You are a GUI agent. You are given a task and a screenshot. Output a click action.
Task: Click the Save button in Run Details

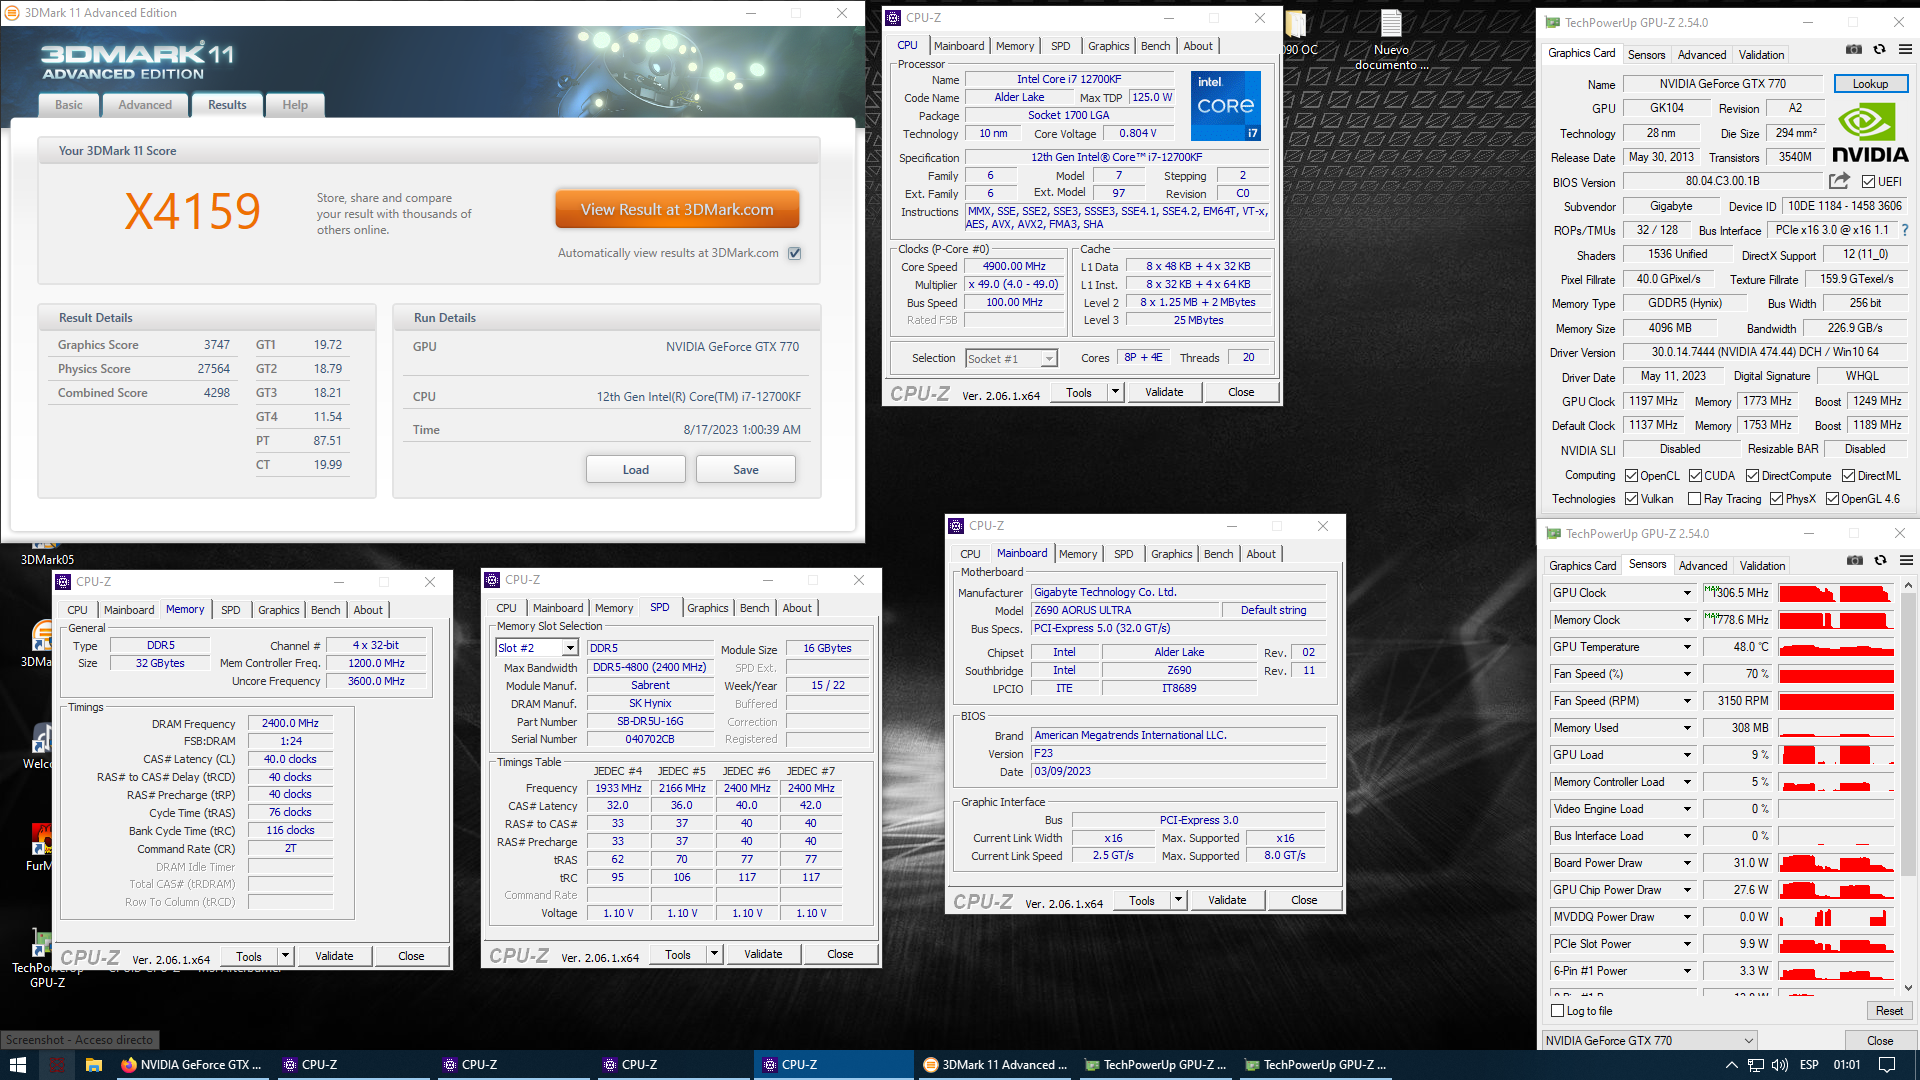click(x=746, y=470)
